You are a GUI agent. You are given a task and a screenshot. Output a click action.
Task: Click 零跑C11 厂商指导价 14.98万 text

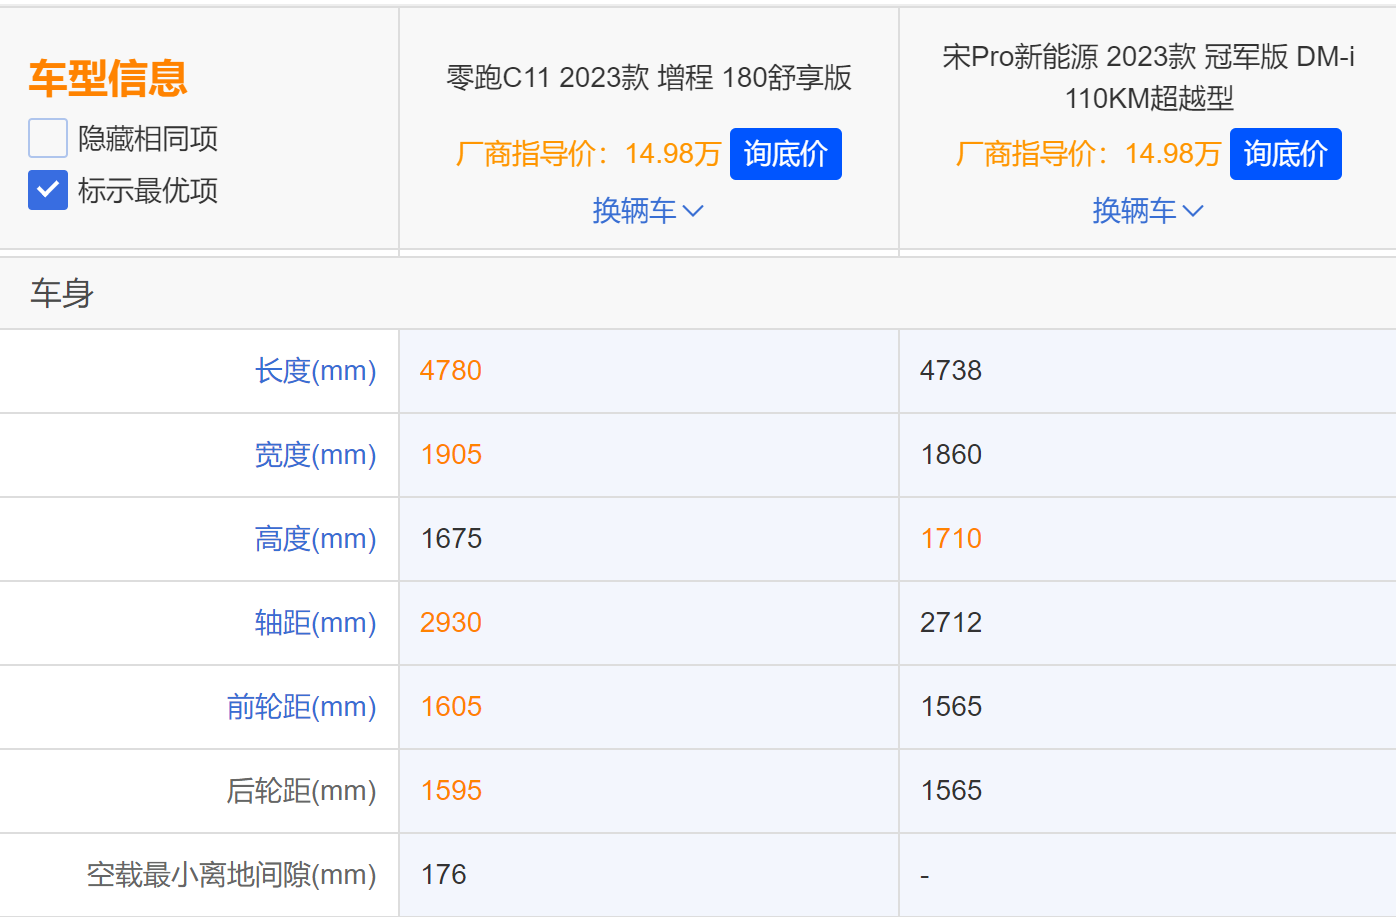(588, 154)
